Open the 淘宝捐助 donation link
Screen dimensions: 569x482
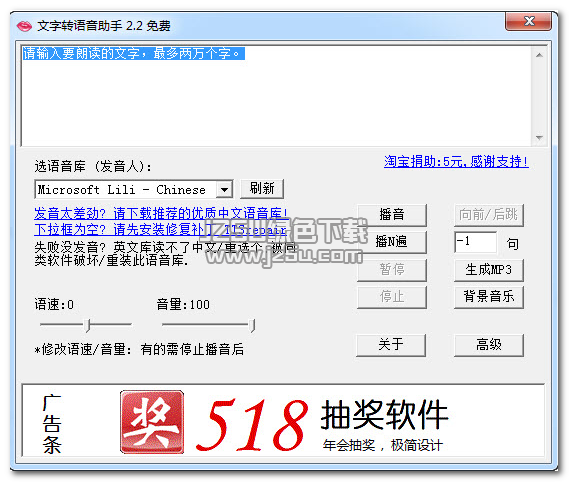[x=456, y=162]
